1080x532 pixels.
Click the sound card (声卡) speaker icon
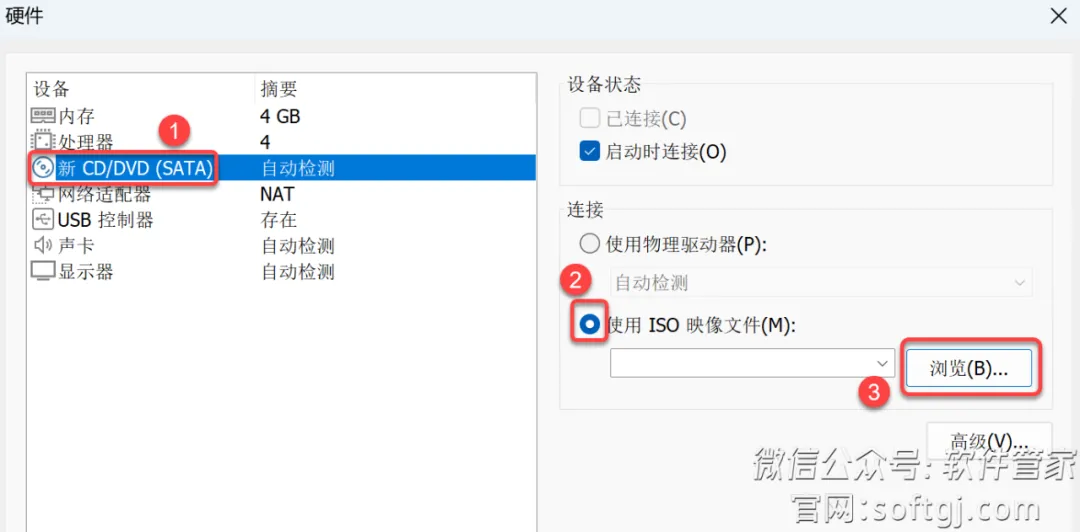click(43, 245)
